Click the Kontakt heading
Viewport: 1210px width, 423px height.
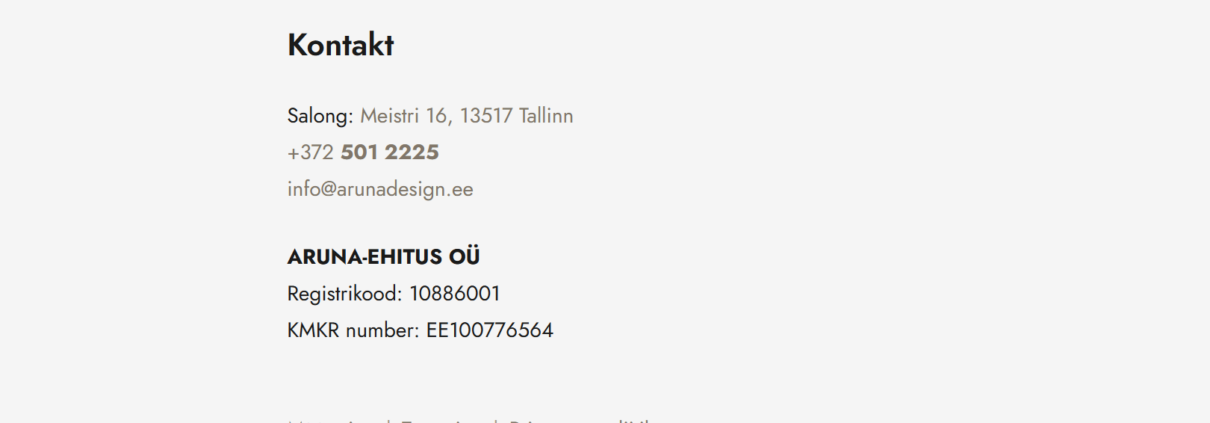pyautogui.click(x=340, y=45)
